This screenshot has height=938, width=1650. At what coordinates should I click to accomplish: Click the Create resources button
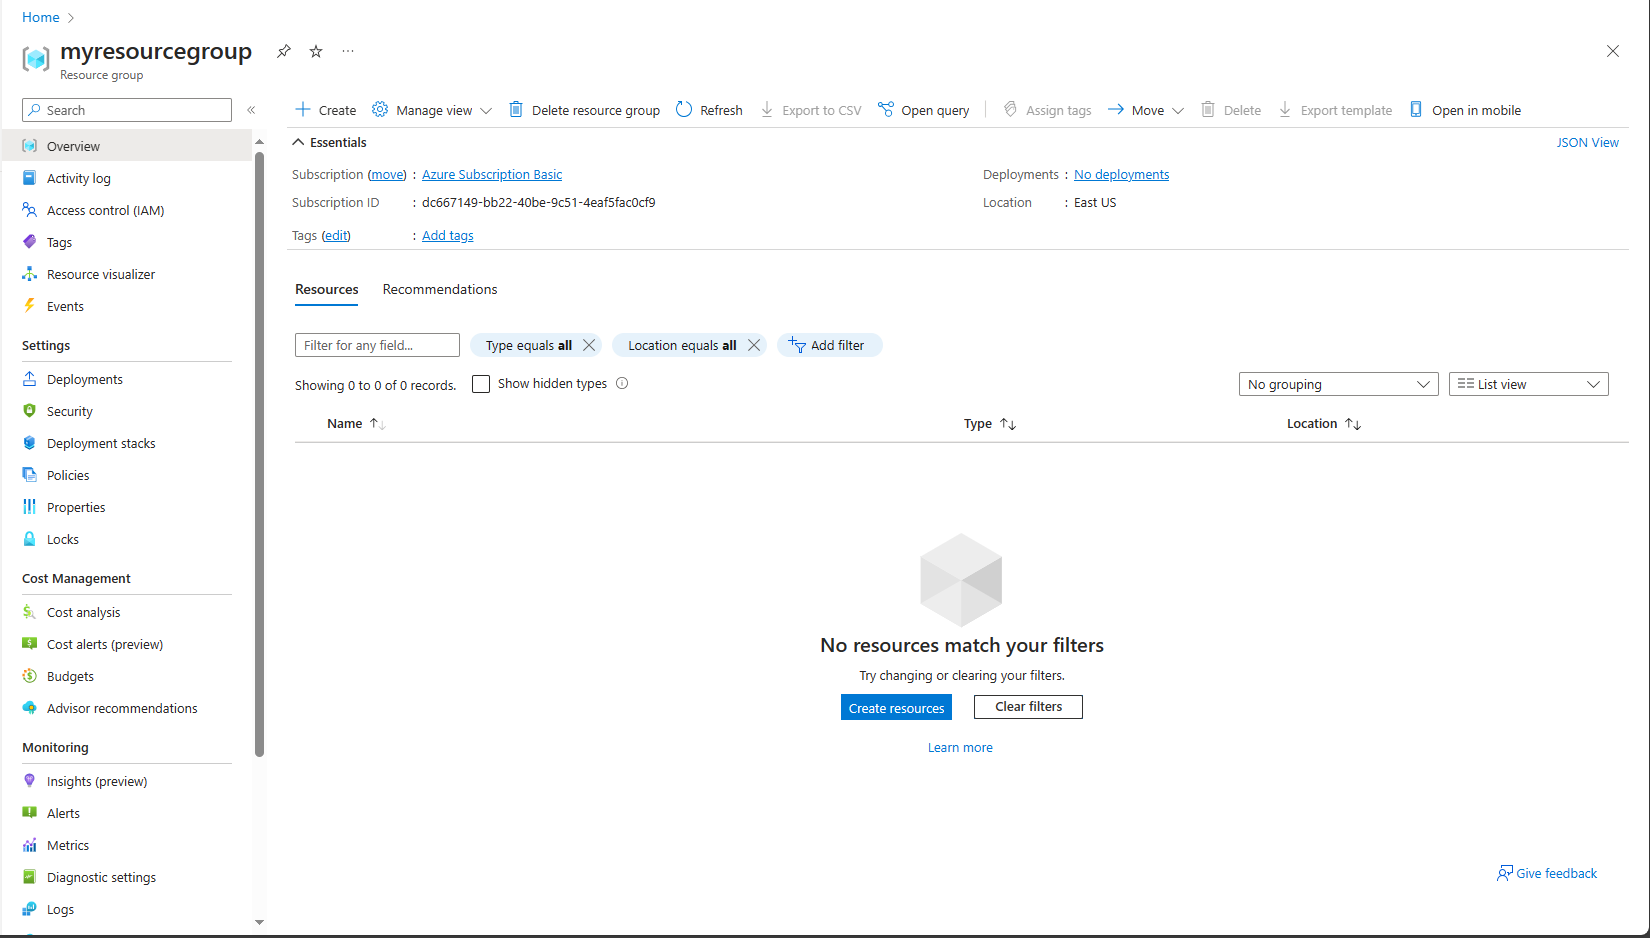(x=896, y=708)
